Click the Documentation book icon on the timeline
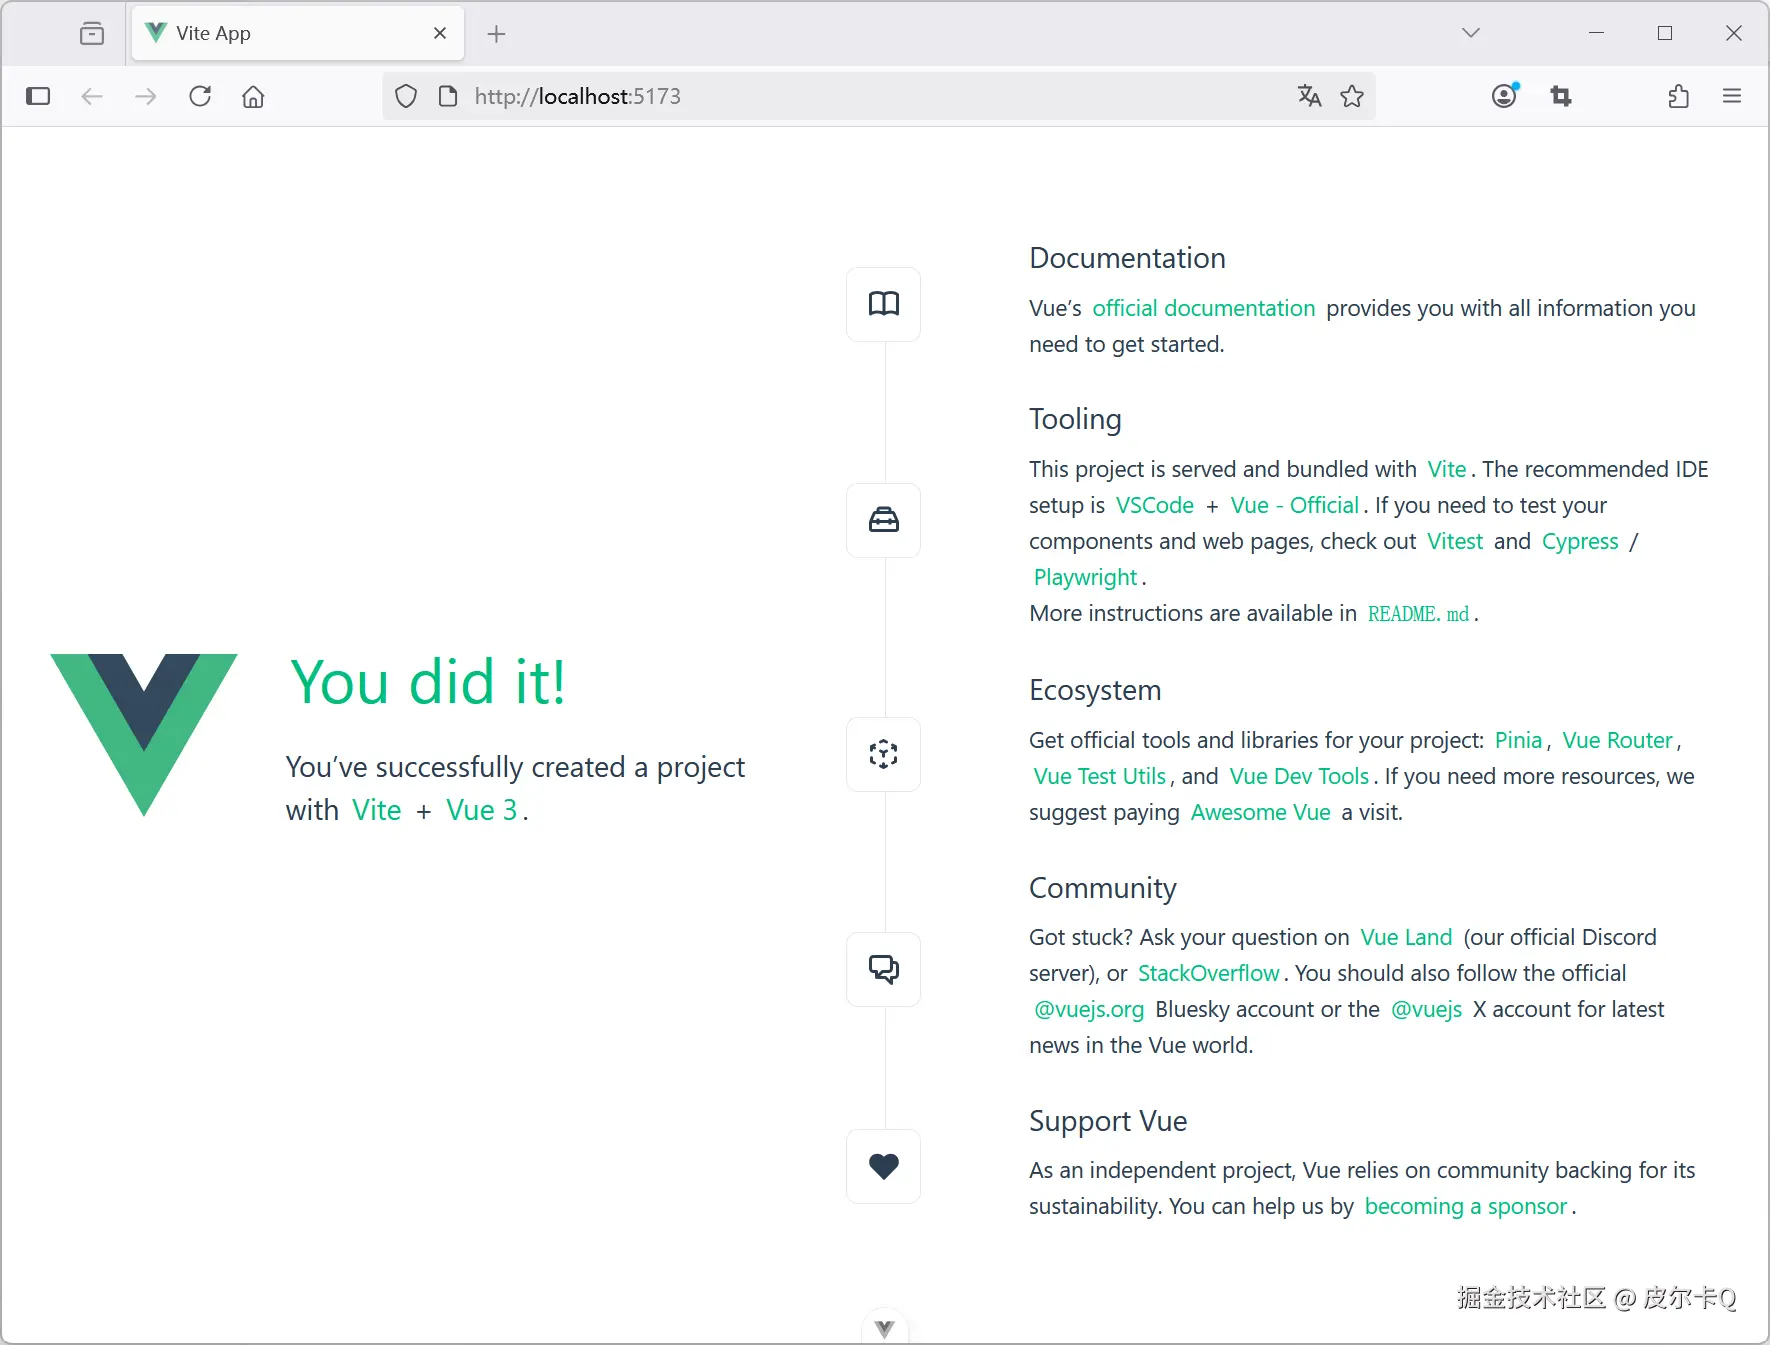 (x=882, y=304)
